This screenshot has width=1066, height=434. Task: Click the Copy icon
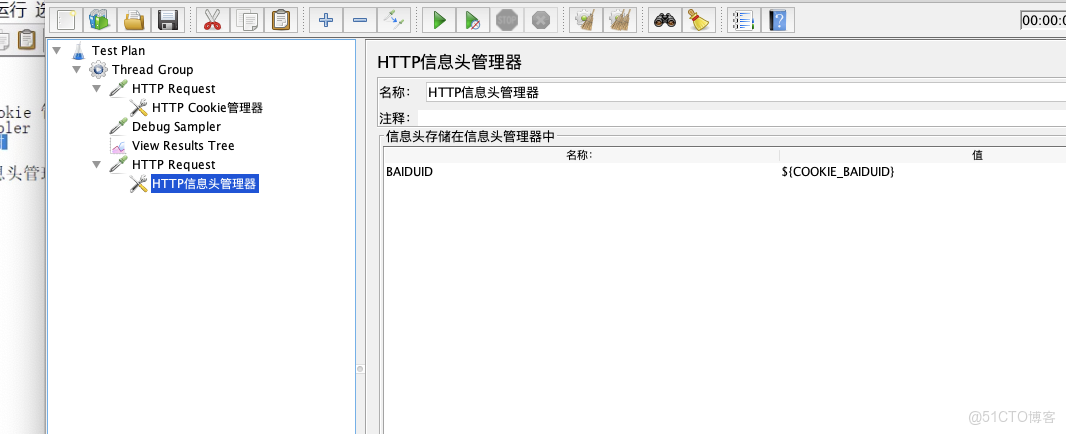click(247, 20)
